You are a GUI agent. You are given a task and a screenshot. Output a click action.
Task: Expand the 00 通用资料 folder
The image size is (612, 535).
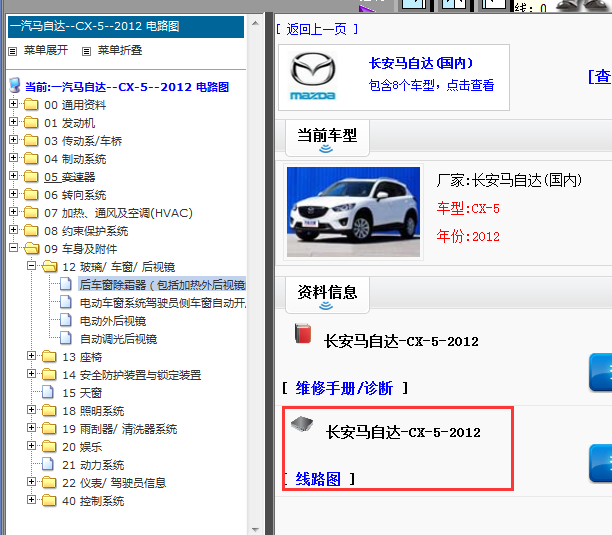13,104
